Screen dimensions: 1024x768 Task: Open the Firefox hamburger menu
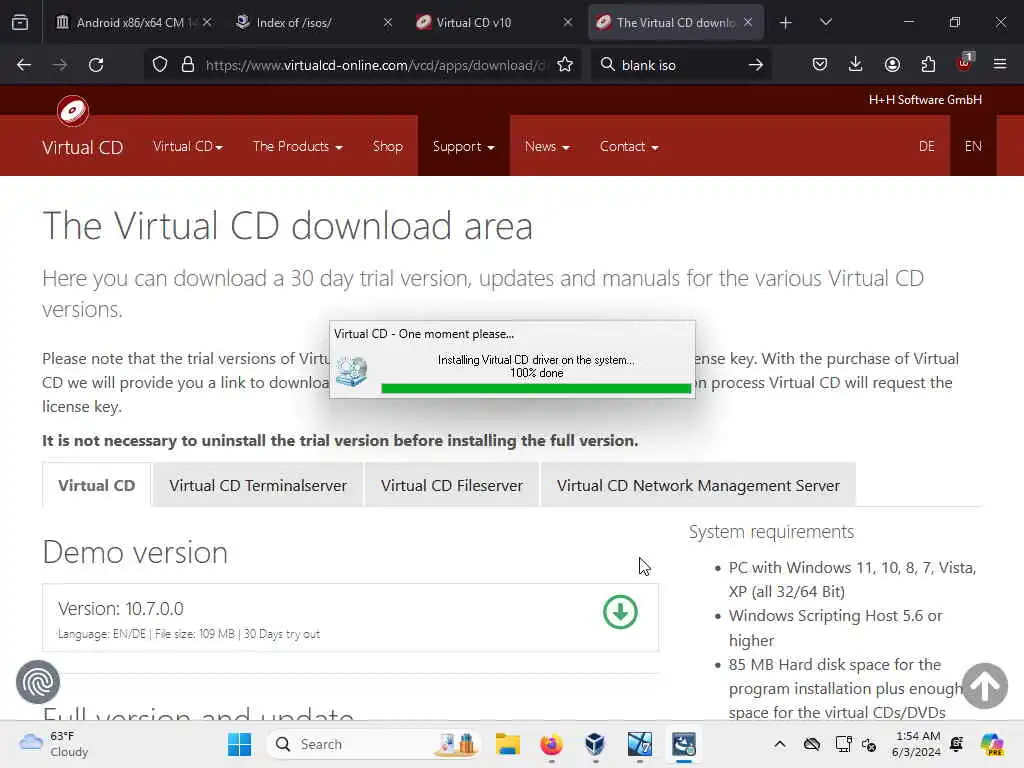point(1000,64)
